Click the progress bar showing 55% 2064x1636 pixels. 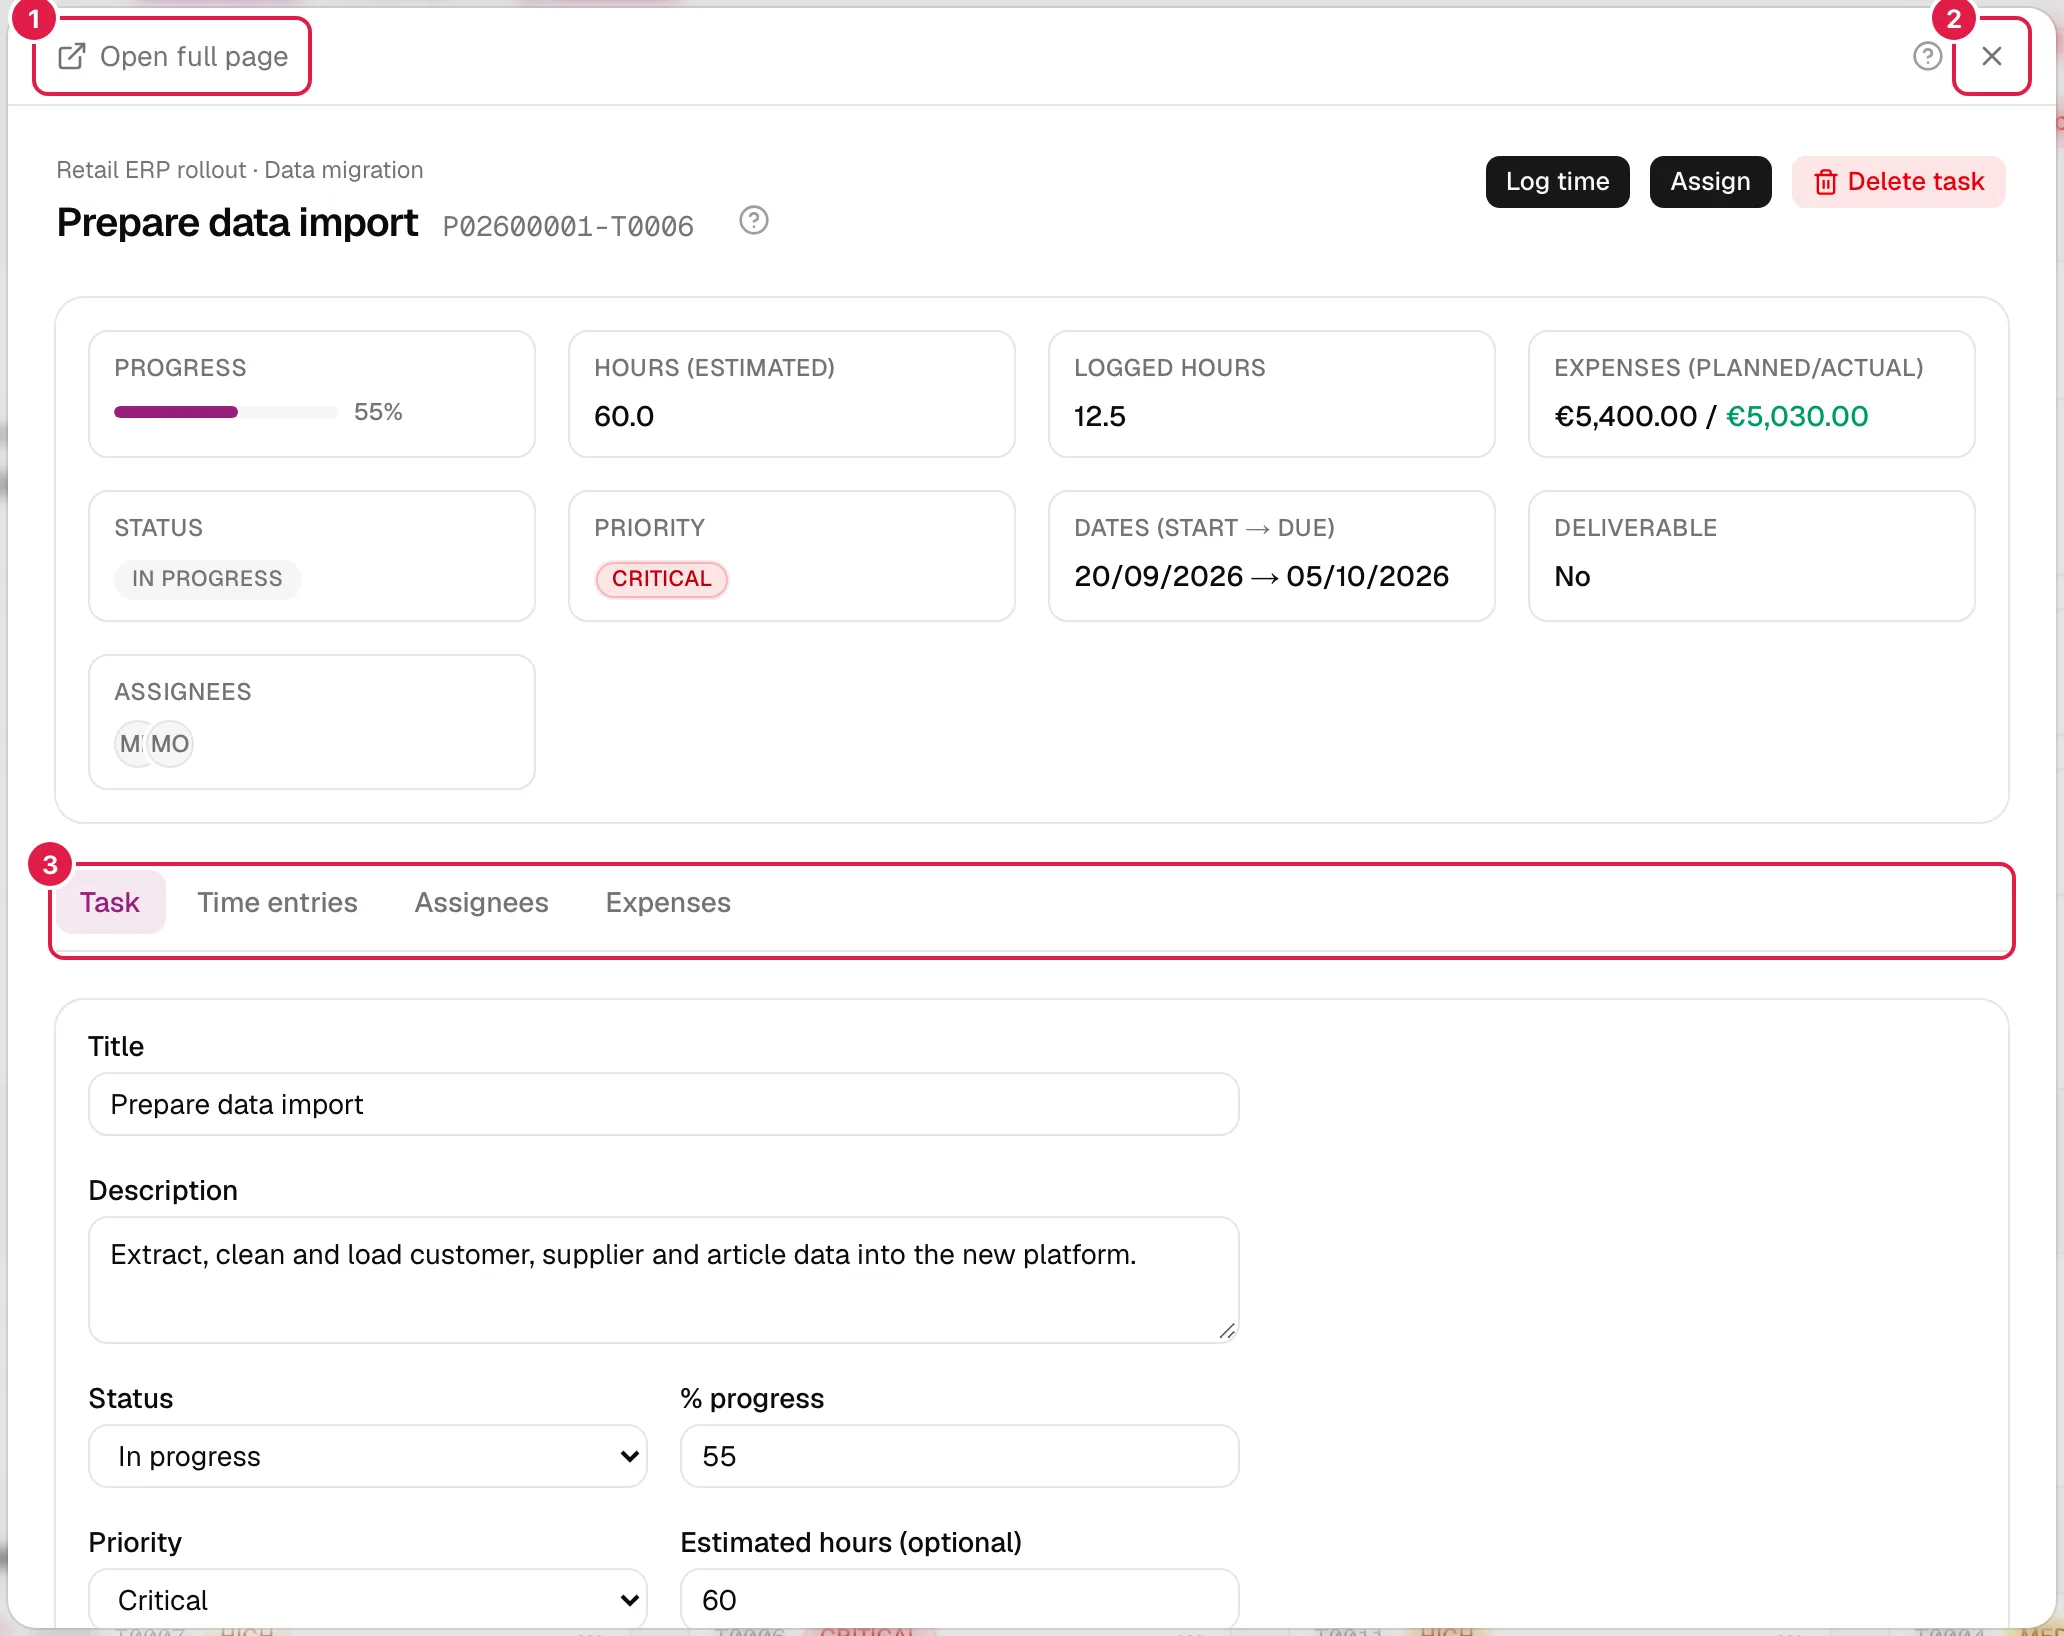[x=226, y=412]
